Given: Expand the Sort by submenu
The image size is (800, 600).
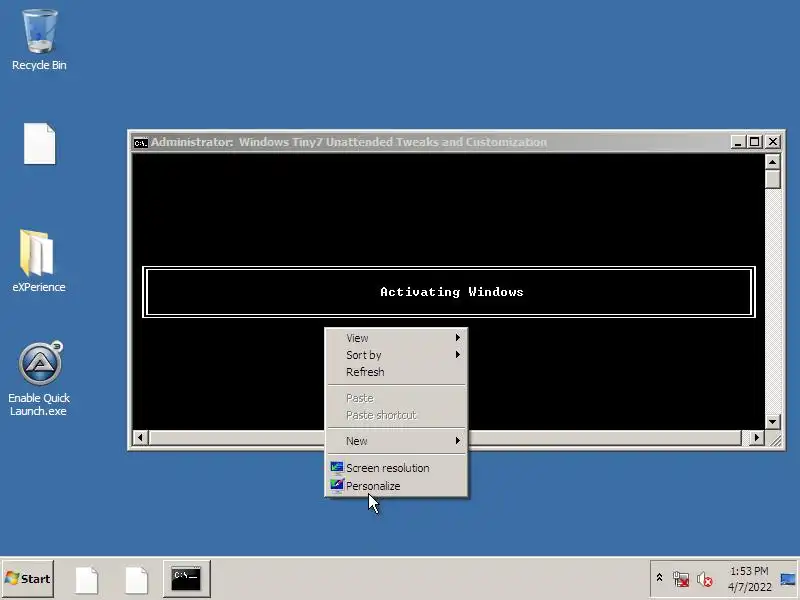Looking at the screenshot, I should click(396, 355).
